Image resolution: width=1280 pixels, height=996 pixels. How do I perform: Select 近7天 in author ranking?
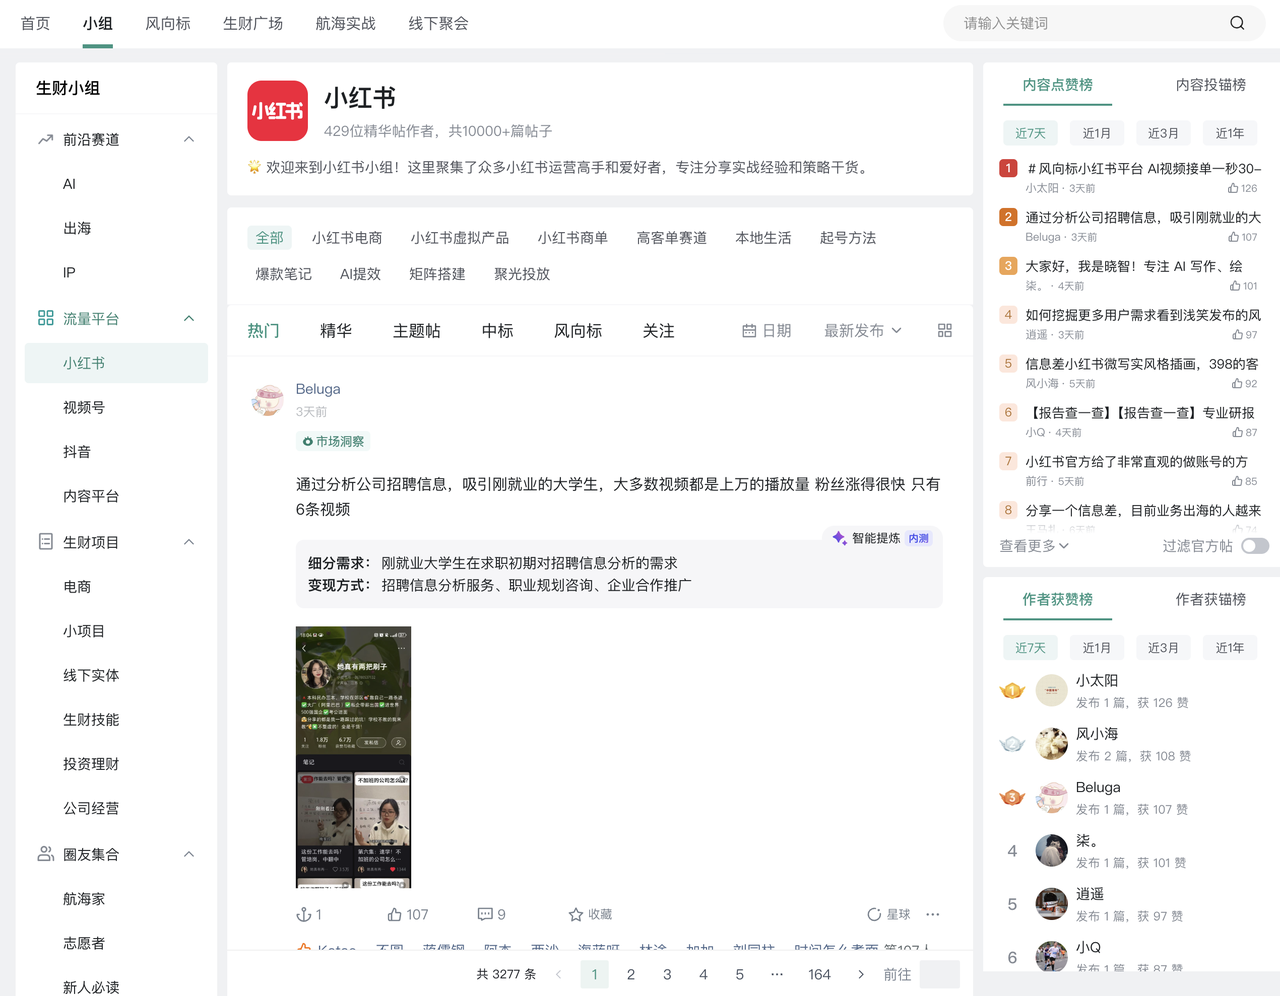(x=1030, y=648)
